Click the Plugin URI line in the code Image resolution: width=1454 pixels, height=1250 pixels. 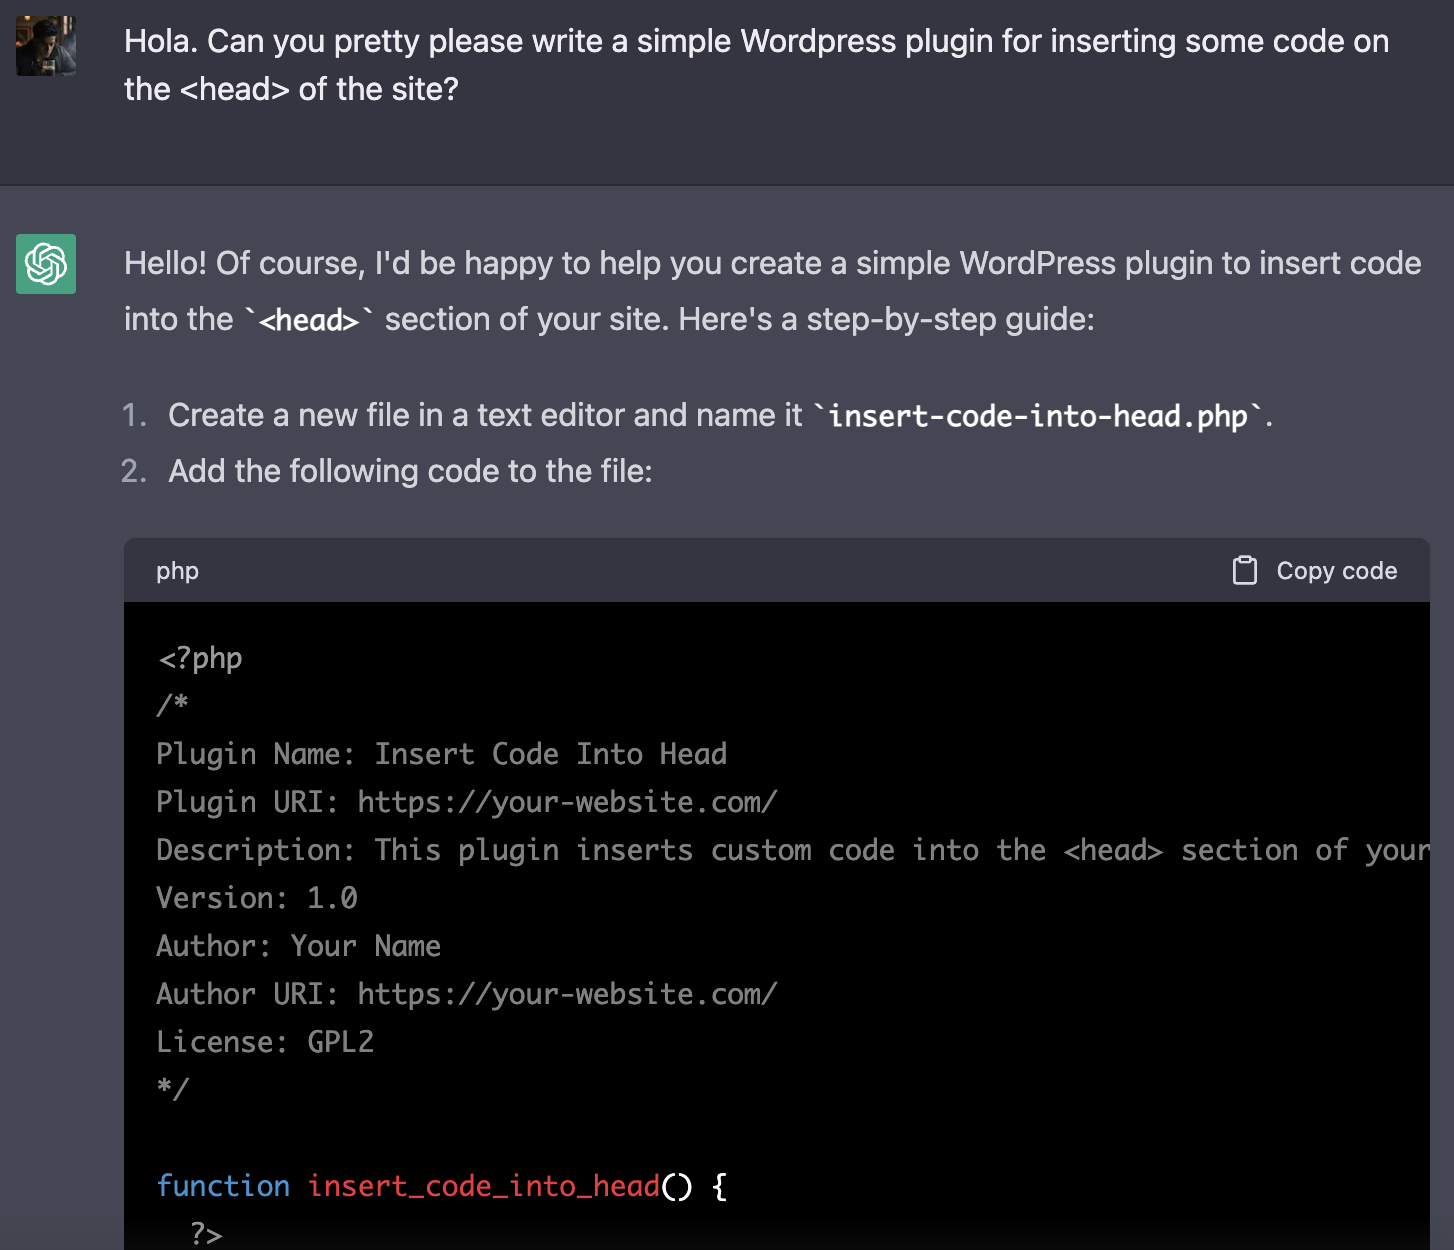(x=467, y=802)
